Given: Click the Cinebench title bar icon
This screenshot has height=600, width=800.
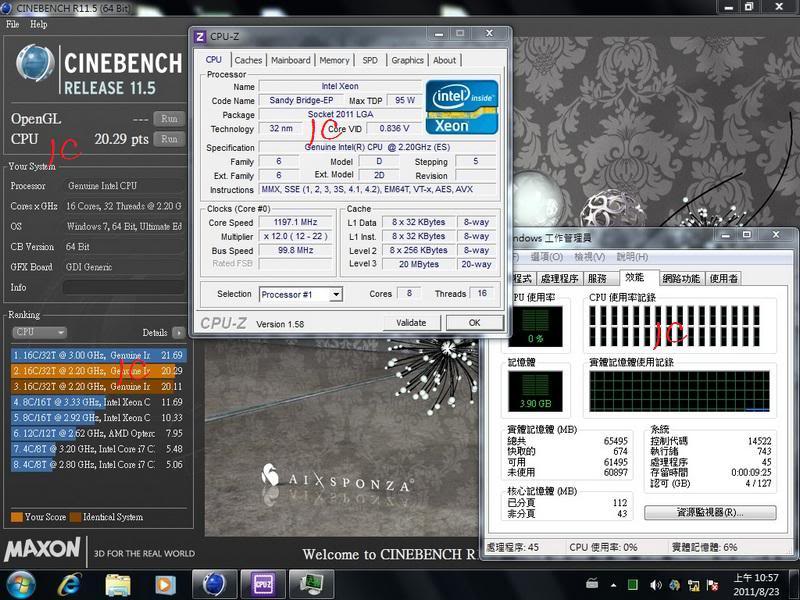Looking at the screenshot, I should 6,8.
